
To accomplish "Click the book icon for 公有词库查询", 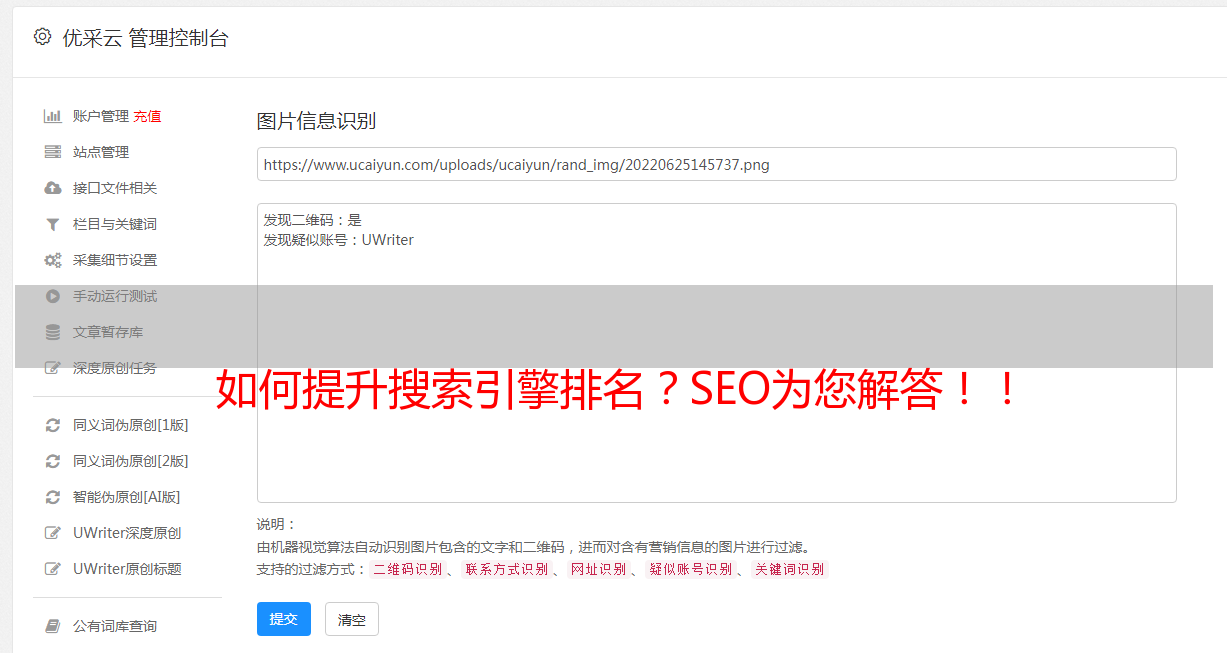I will [x=53, y=626].
